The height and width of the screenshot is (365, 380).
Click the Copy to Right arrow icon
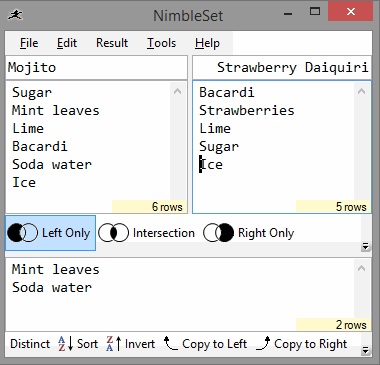point(263,344)
